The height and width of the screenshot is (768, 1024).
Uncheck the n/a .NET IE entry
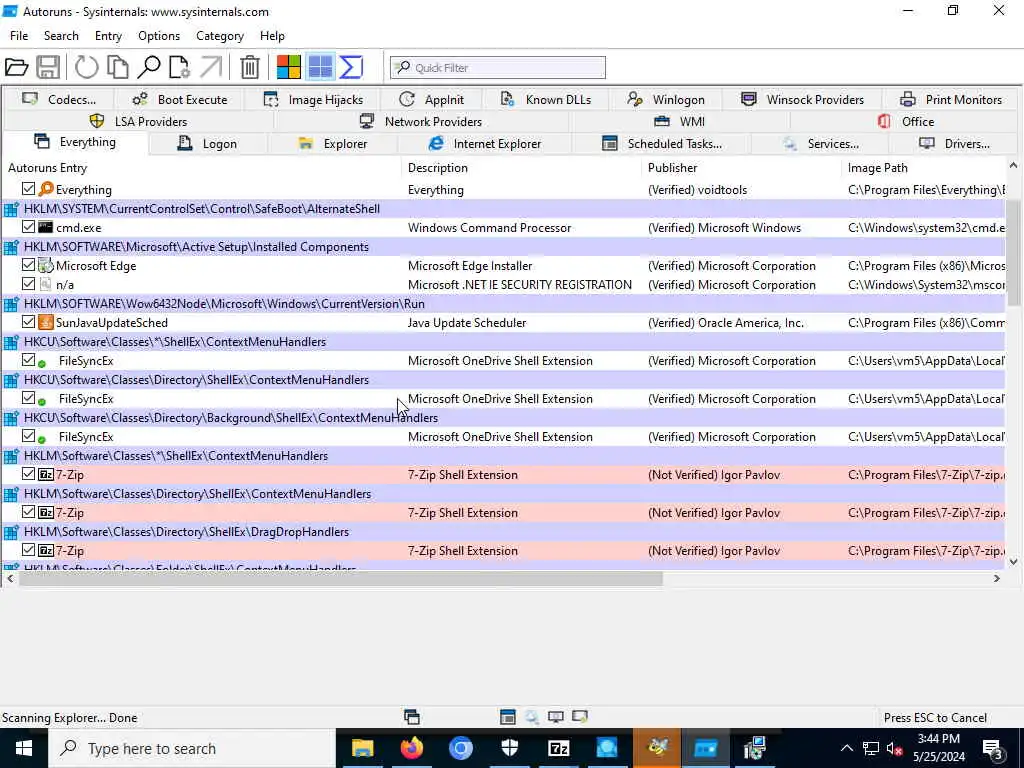(x=28, y=283)
